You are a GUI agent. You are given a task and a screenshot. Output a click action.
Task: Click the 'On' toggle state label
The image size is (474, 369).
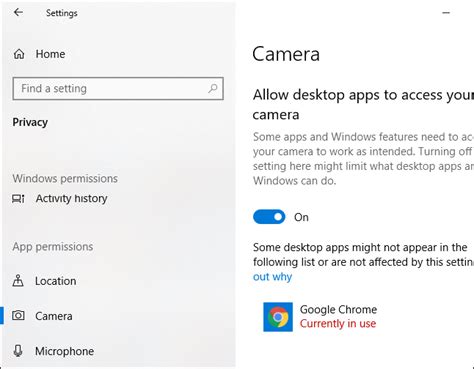coord(301,217)
